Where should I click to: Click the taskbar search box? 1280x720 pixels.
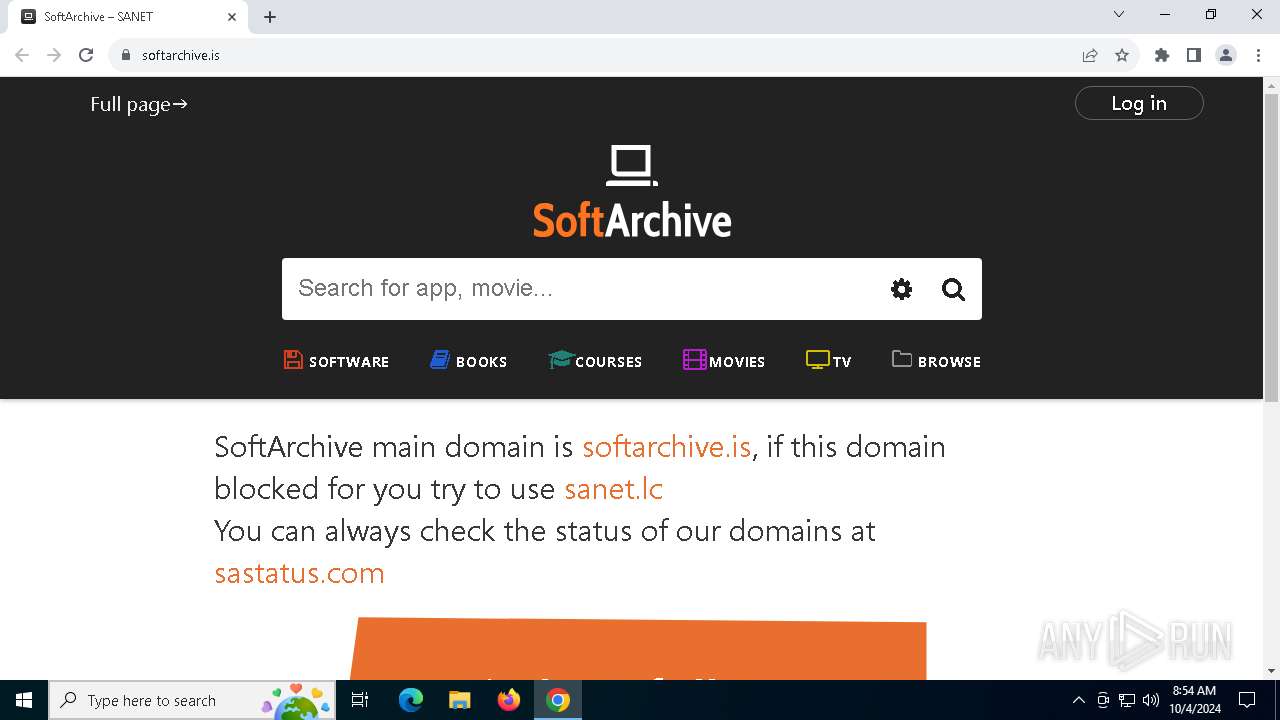pyautogui.click(x=192, y=700)
